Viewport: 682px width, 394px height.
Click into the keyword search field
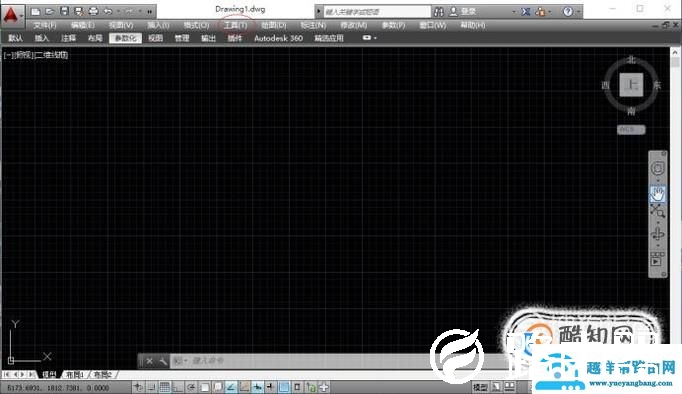pyautogui.click(x=377, y=12)
